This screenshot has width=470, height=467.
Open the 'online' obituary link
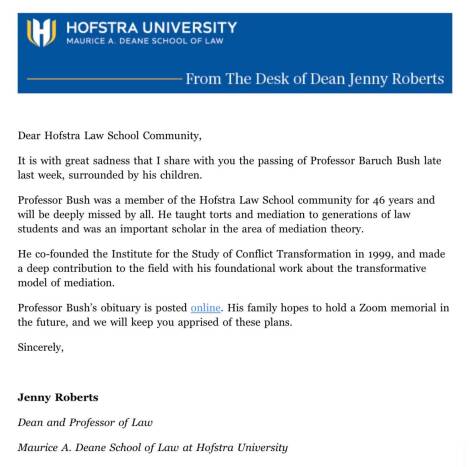[205, 308]
